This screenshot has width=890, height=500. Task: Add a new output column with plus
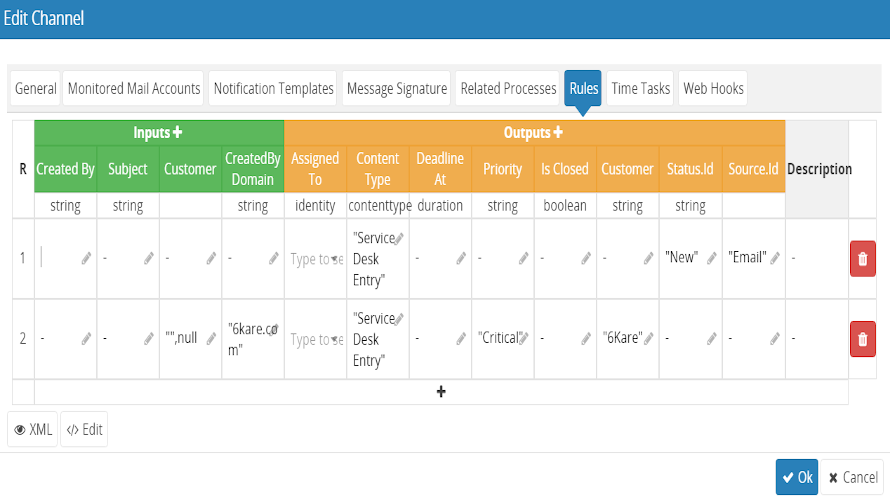(x=558, y=132)
